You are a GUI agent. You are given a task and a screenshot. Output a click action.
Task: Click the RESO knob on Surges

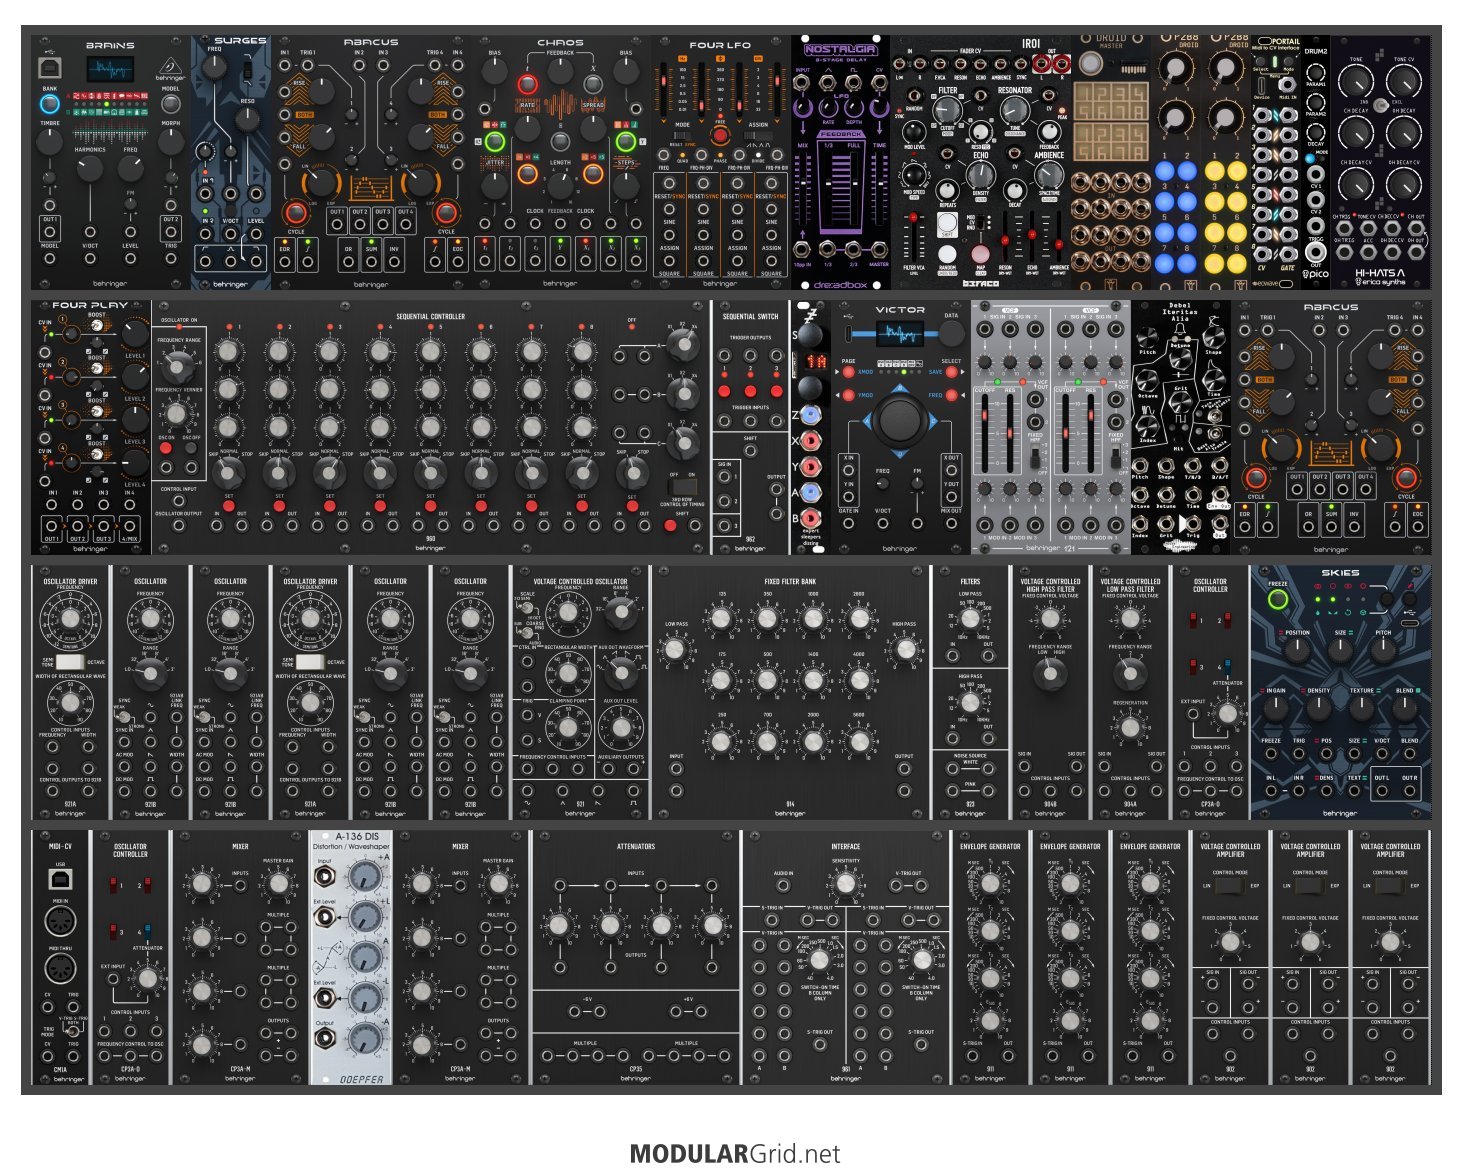pyautogui.click(x=245, y=120)
